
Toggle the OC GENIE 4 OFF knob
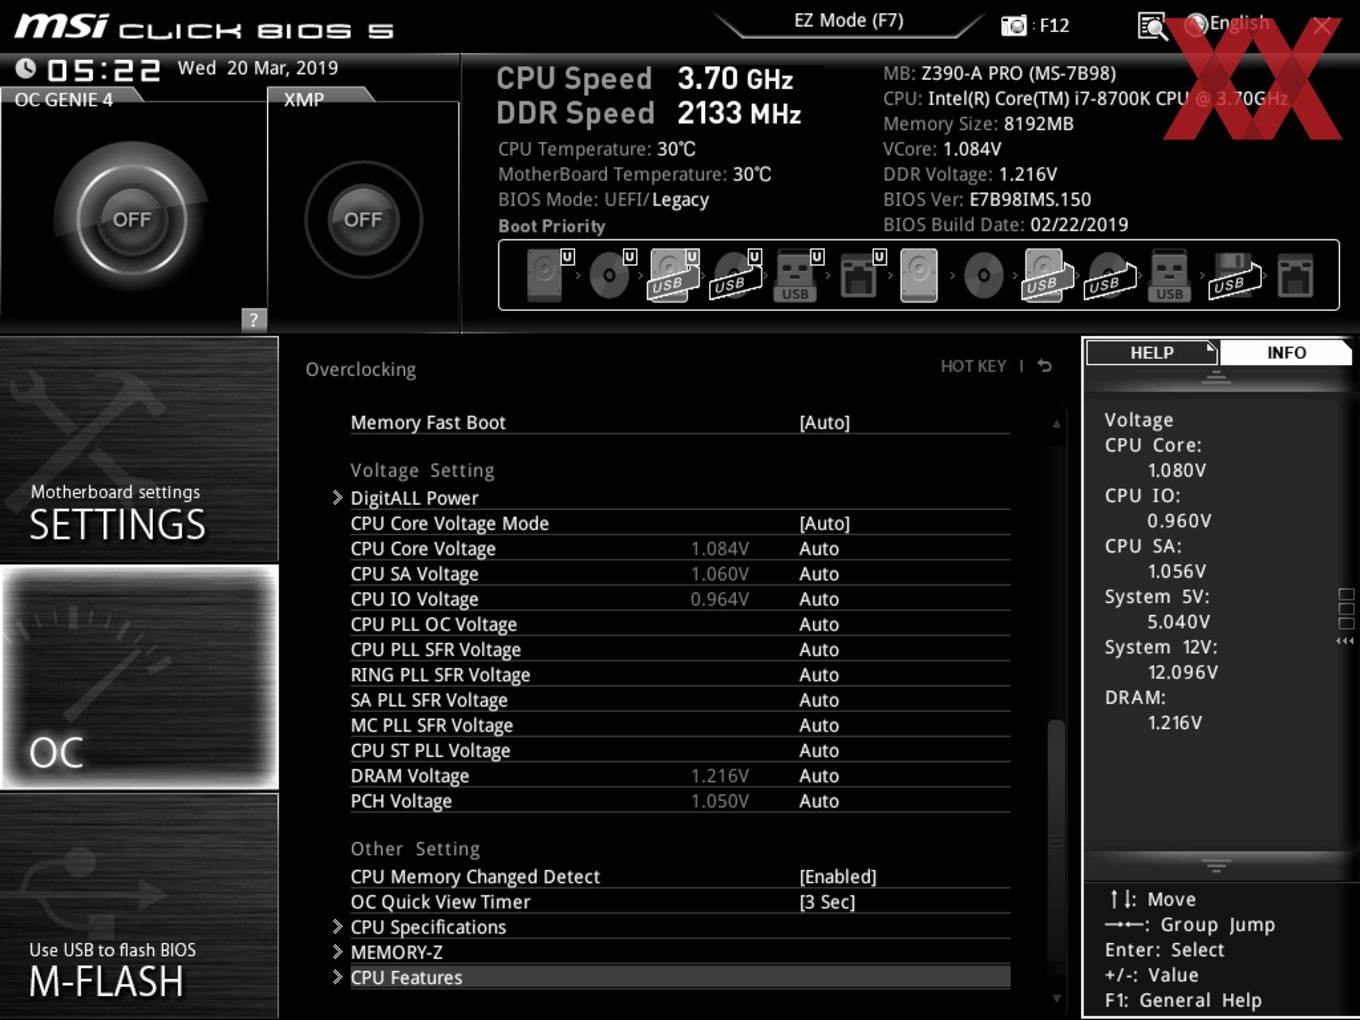point(131,219)
